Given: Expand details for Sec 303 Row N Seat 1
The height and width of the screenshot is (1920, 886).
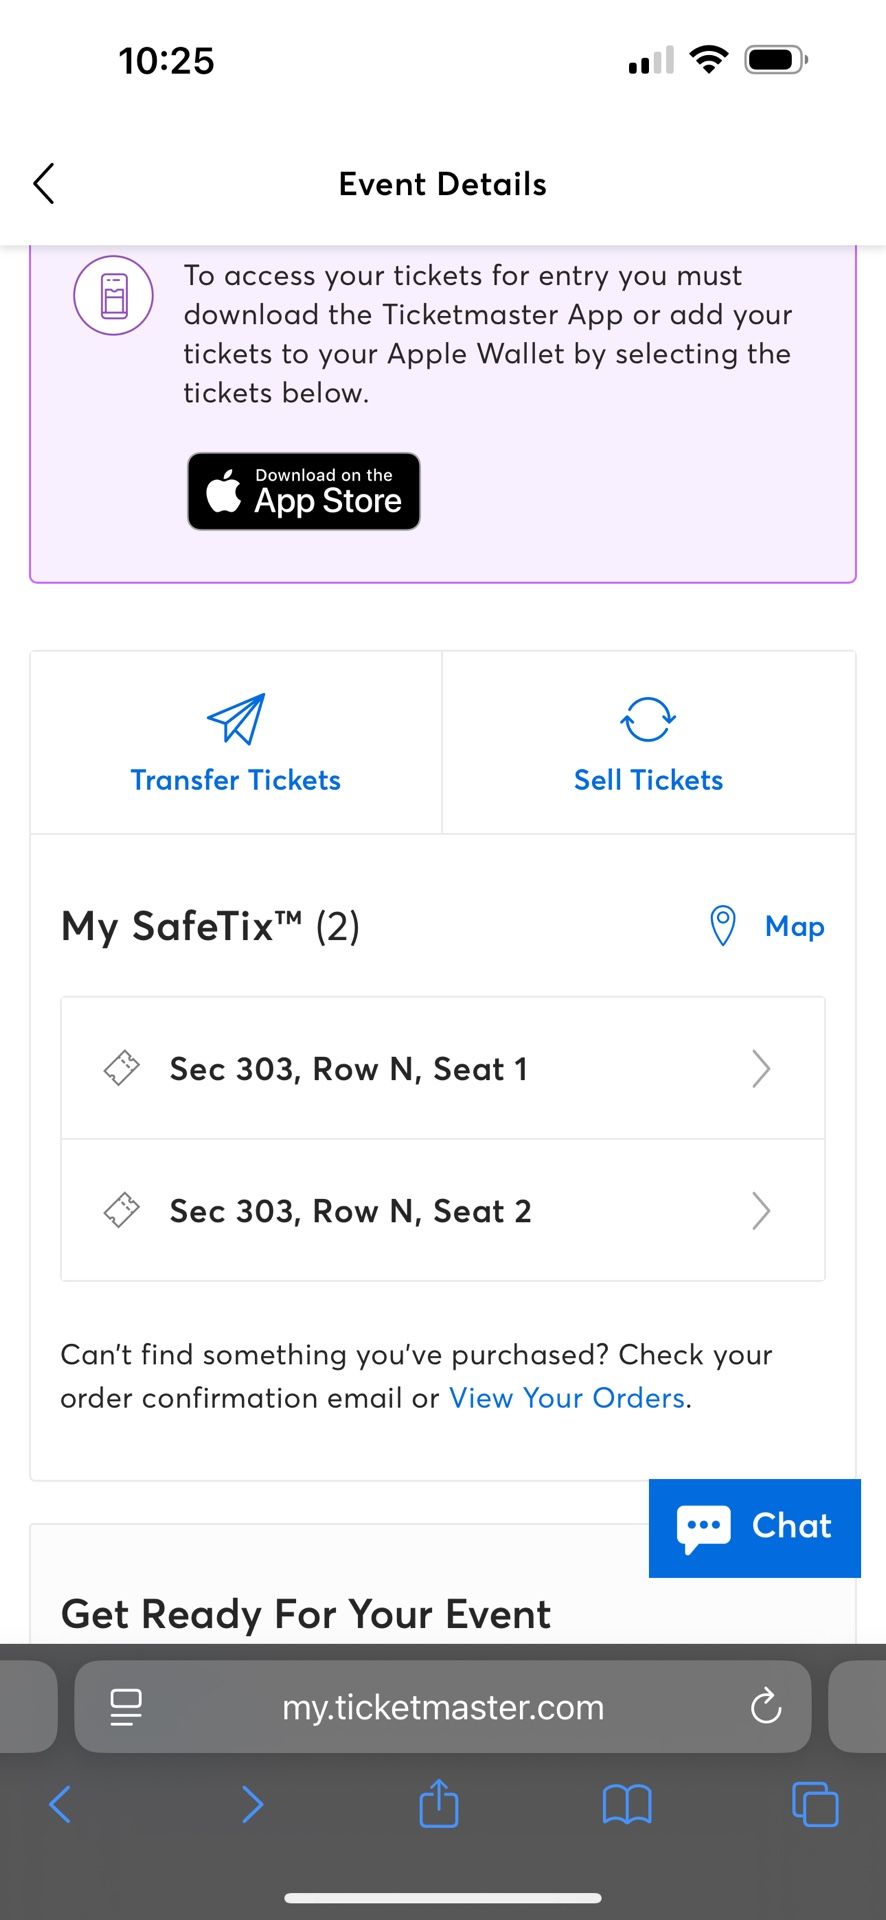Looking at the screenshot, I should pos(760,1068).
